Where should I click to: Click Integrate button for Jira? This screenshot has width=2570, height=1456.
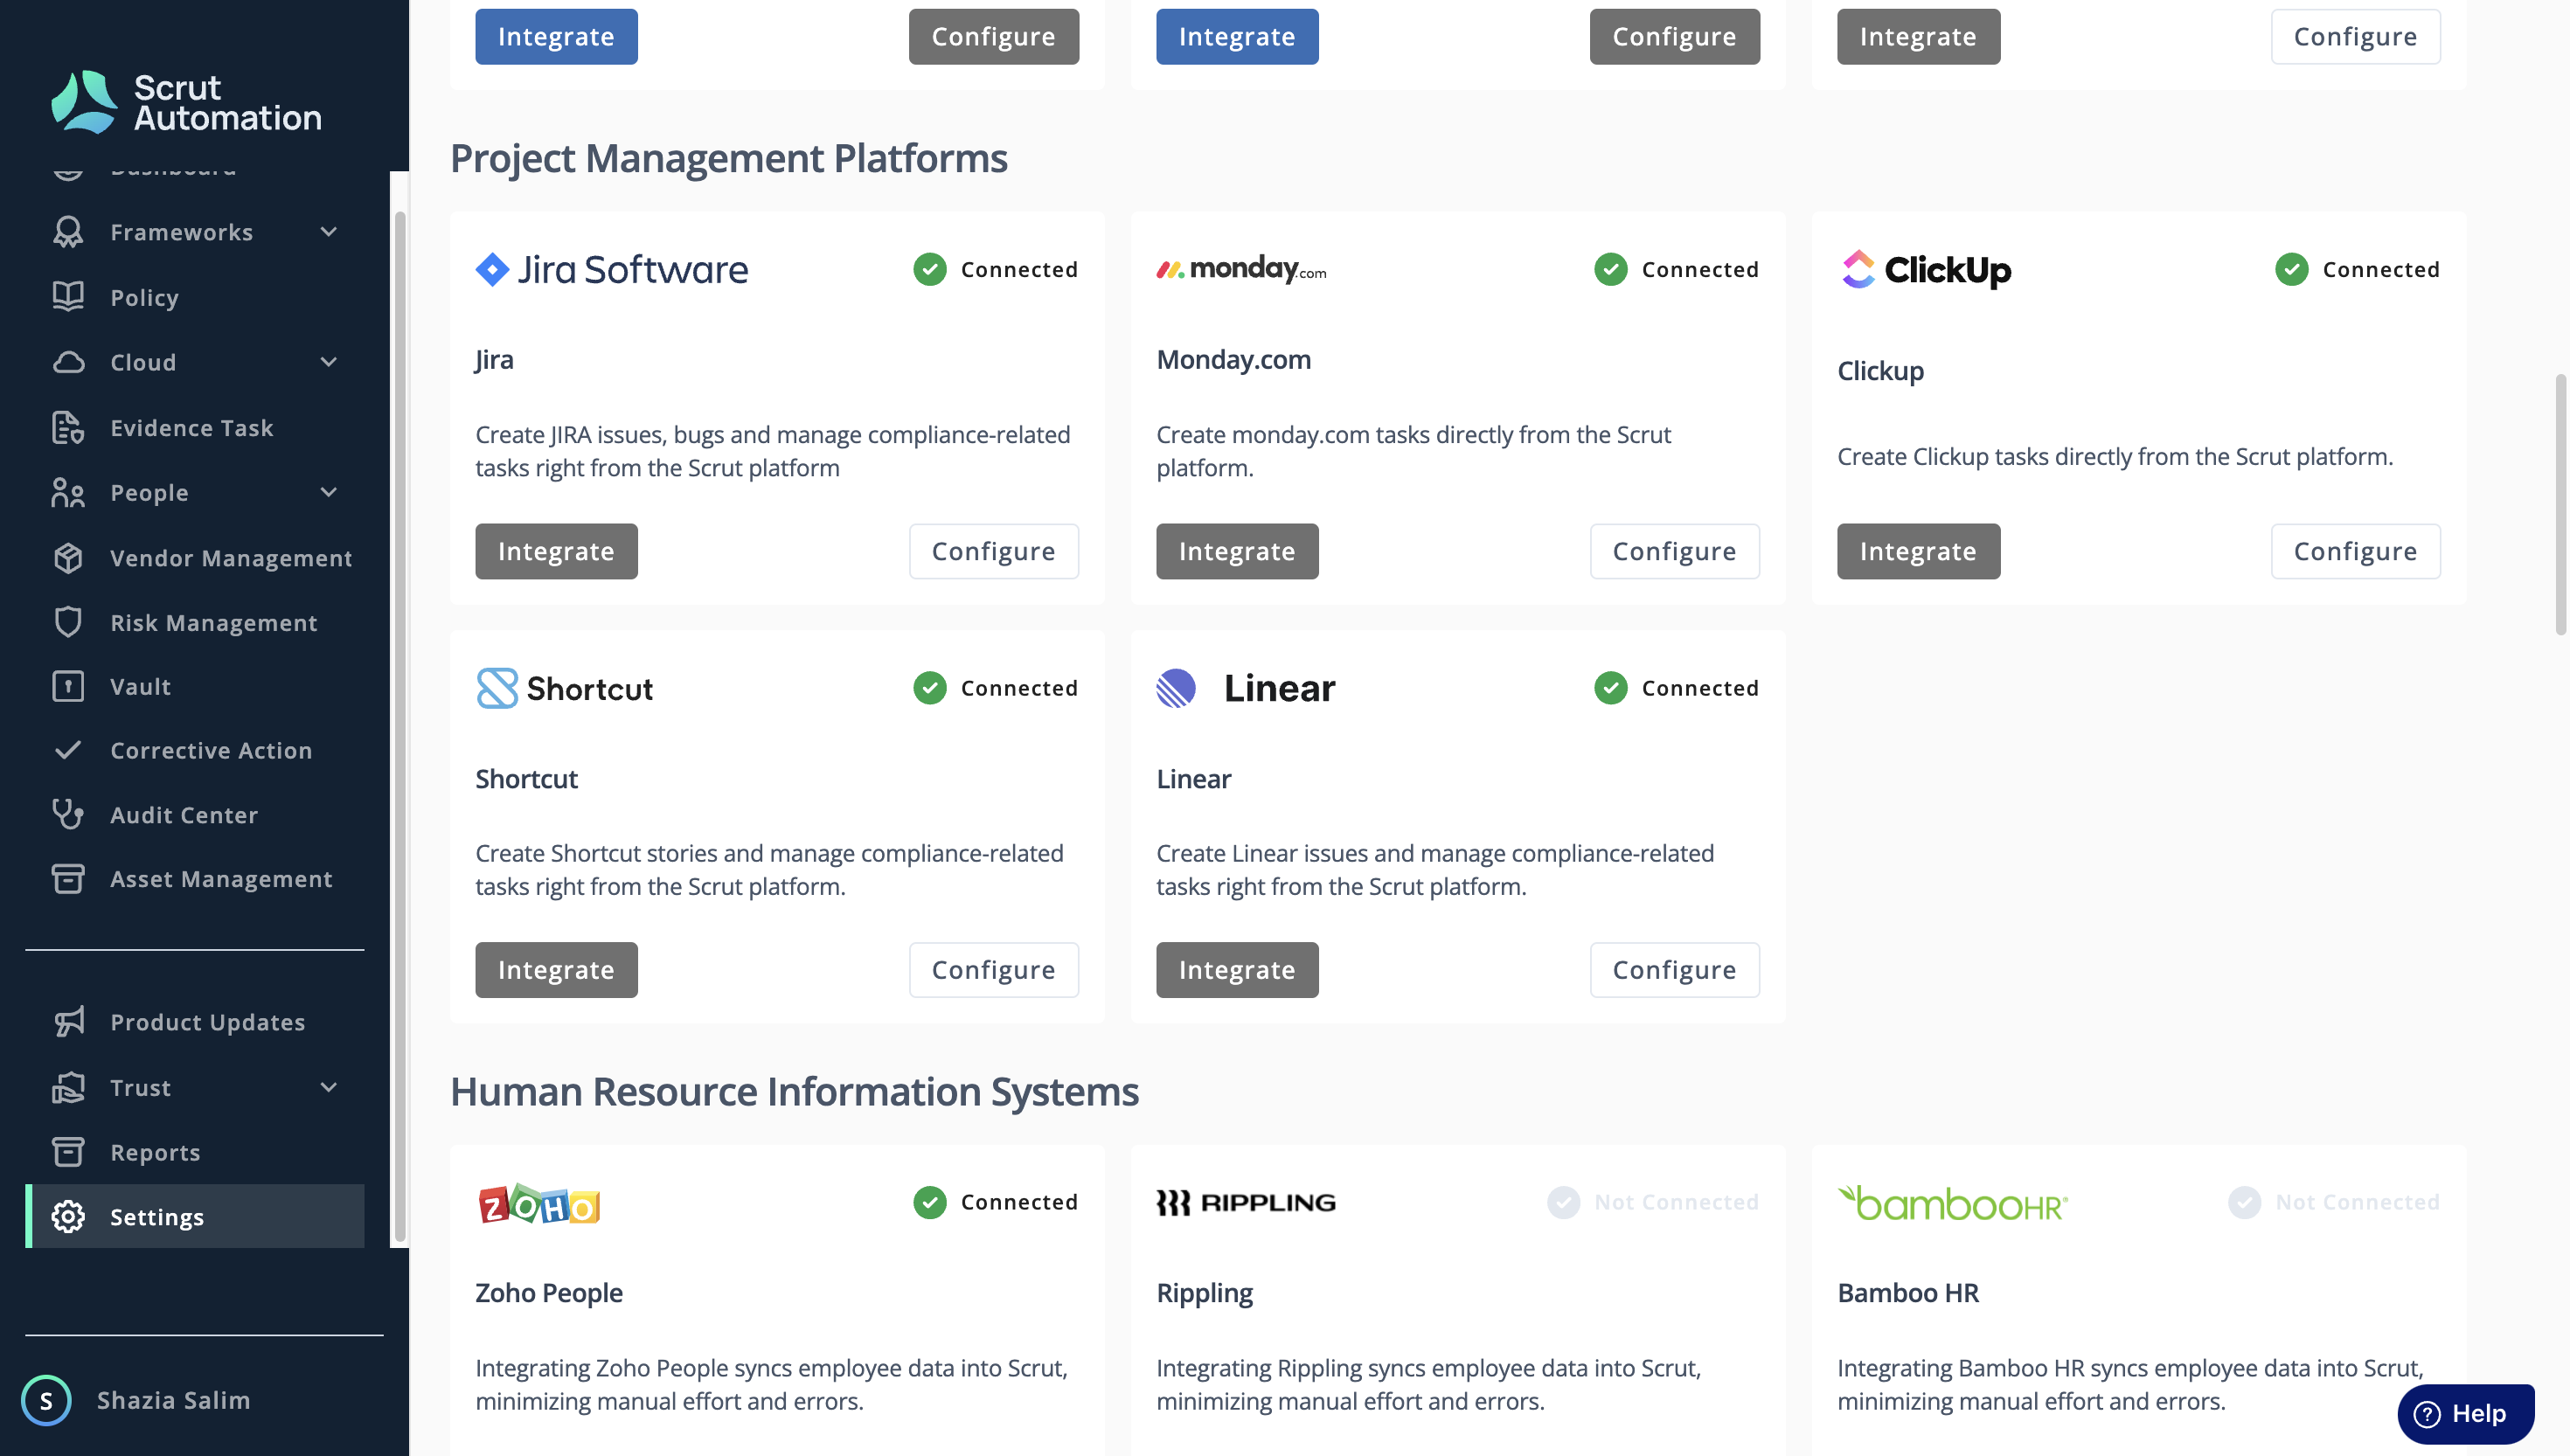pyautogui.click(x=556, y=551)
